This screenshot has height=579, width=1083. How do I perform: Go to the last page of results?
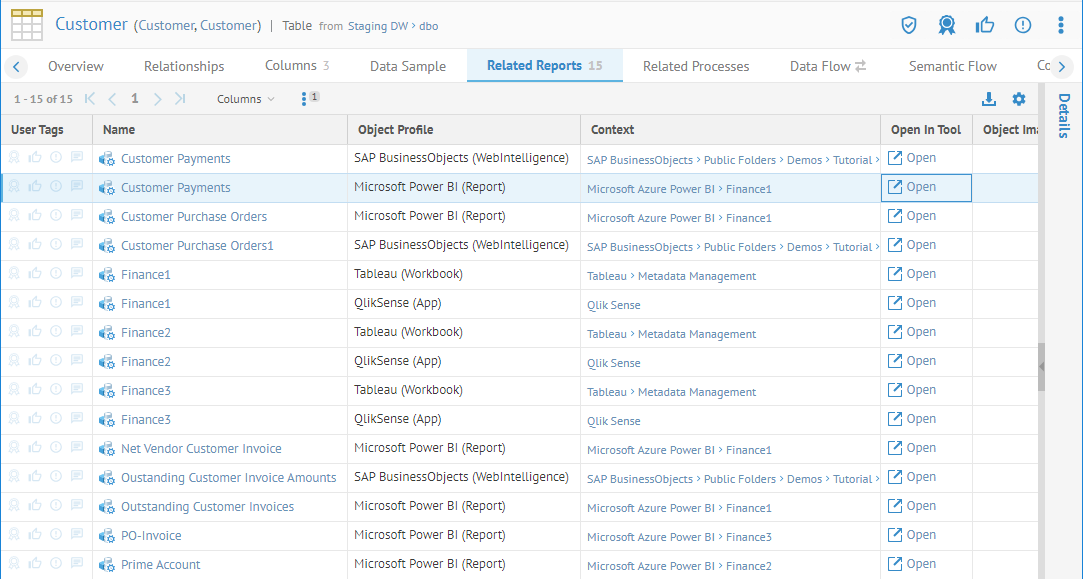pos(180,99)
